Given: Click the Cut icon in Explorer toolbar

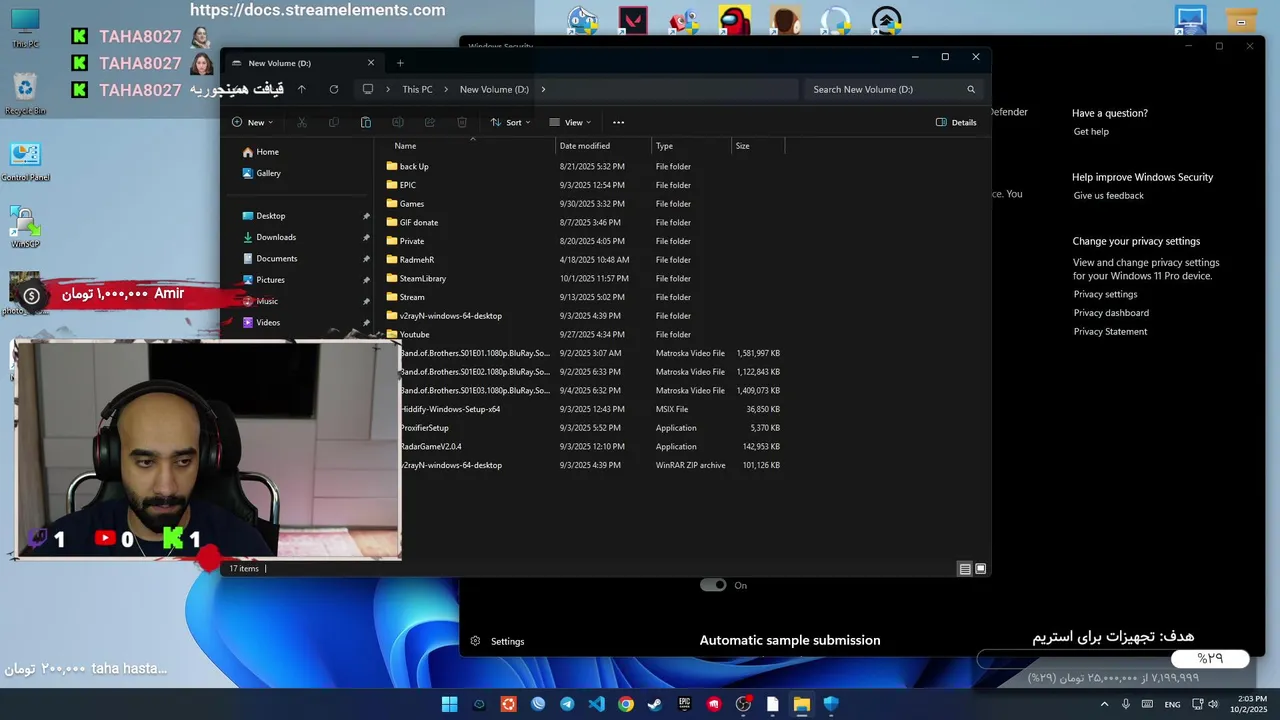Looking at the screenshot, I should pyautogui.click(x=302, y=122).
